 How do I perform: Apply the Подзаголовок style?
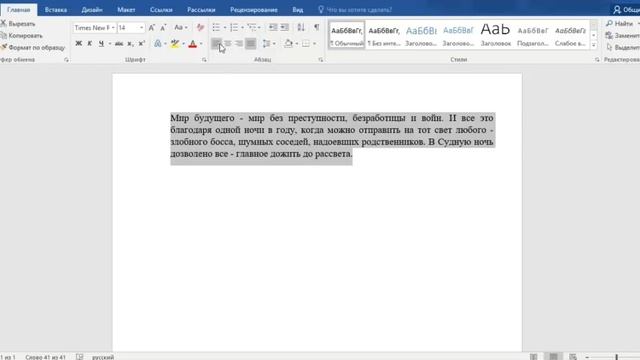(x=533, y=35)
